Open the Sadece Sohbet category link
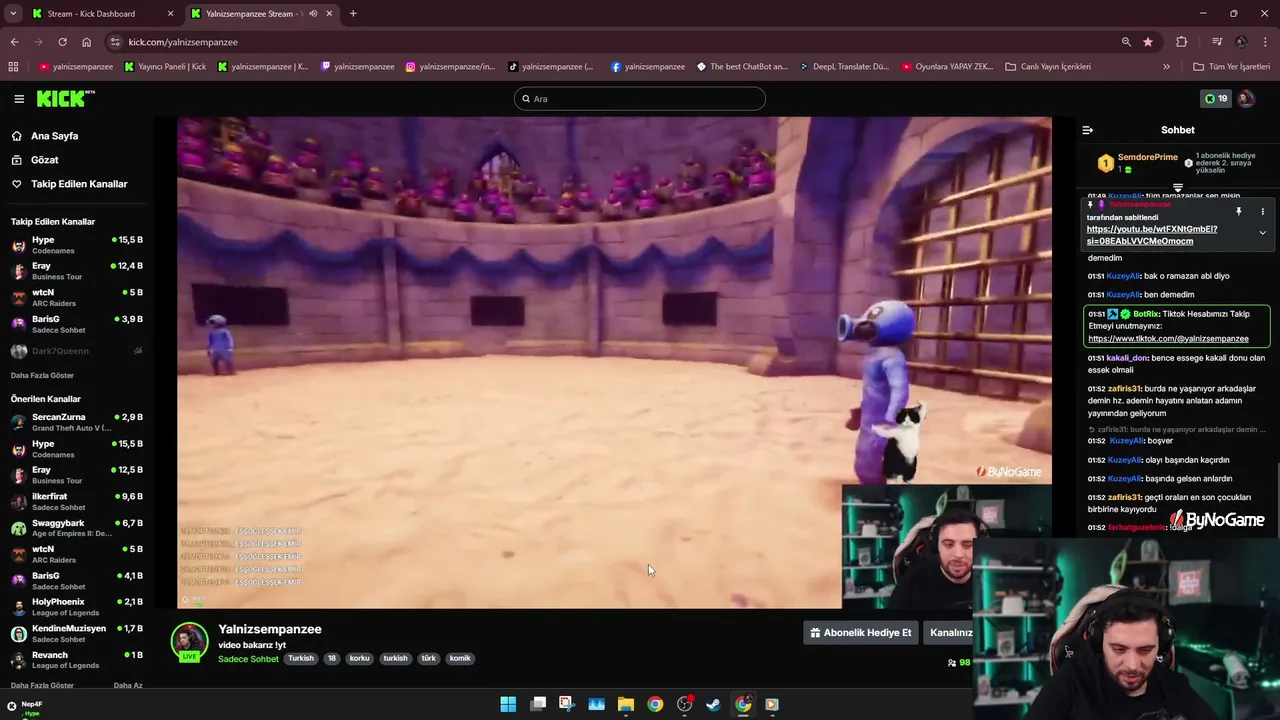Image resolution: width=1280 pixels, height=720 pixels. click(x=248, y=659)
